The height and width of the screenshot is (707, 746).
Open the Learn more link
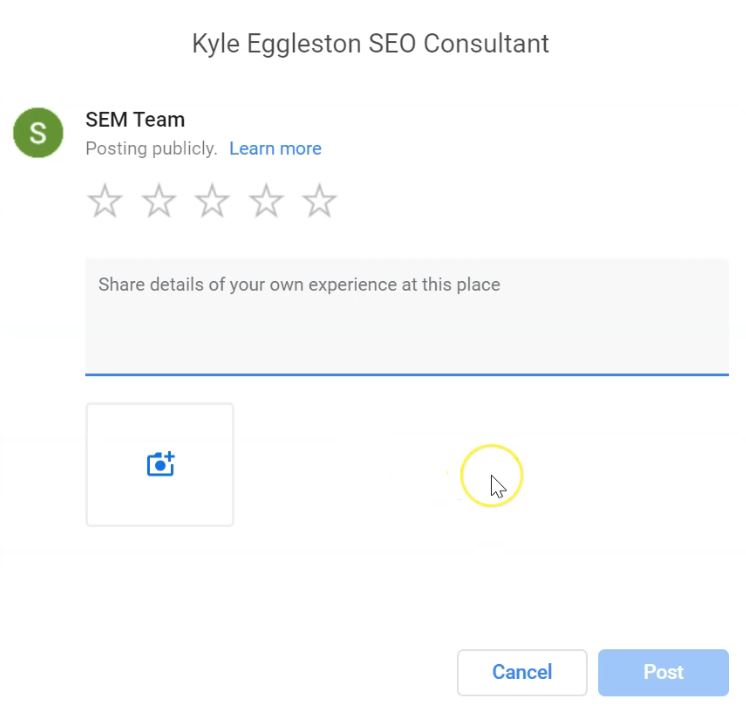(x=275, y=148)
